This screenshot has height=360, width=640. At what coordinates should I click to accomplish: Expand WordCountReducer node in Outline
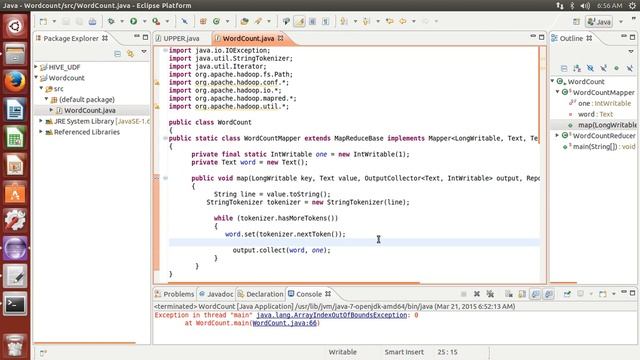[557, 135]
